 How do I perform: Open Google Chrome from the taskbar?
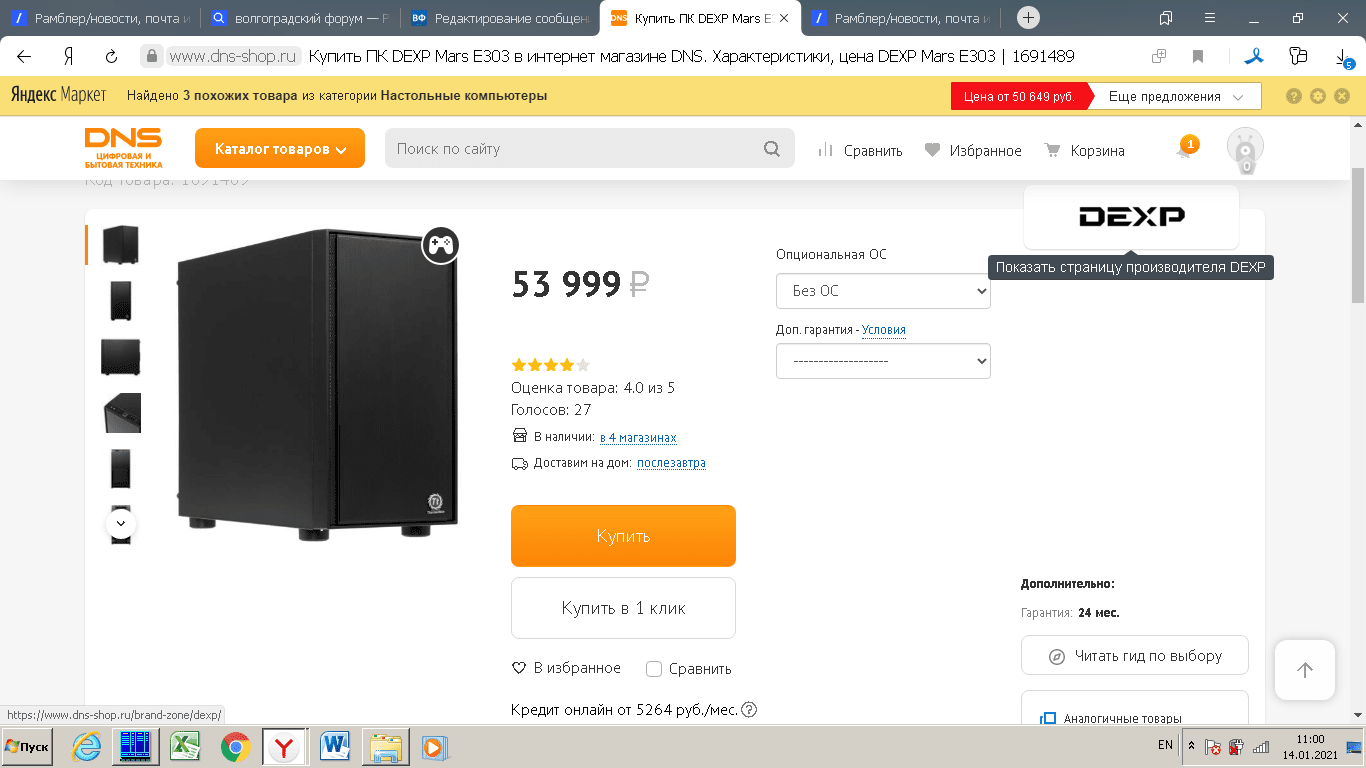tap(236, 746)
